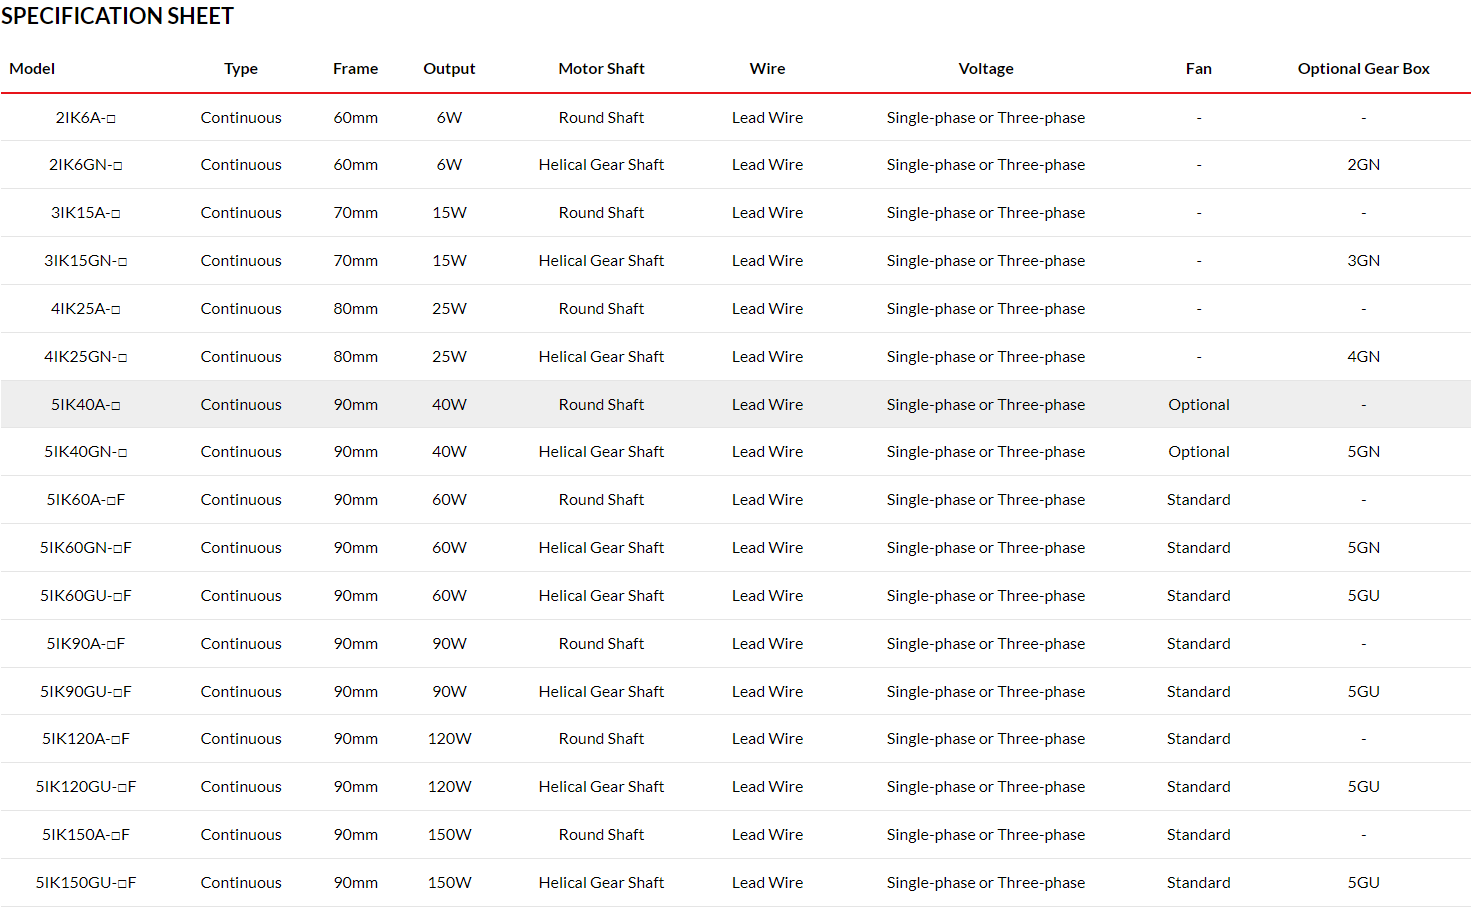The image size is (1483, 913).
Task: Select model 5IK40A-□ cell
Action: point(86,405)
